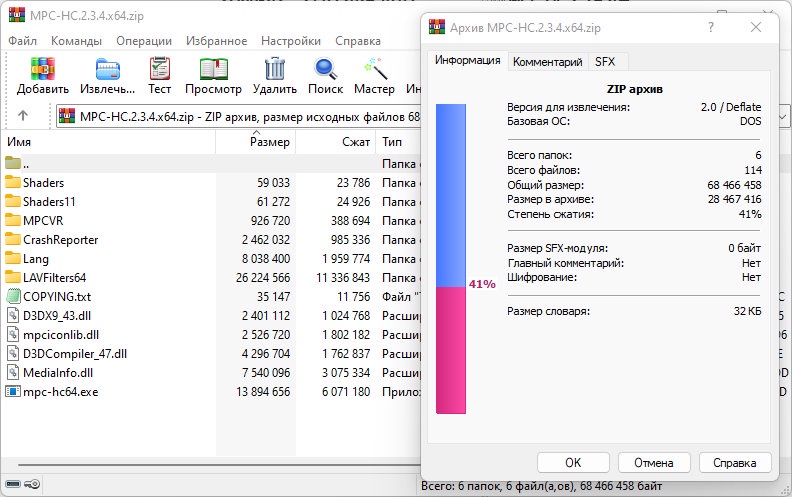Click the D3DX9_43.dll file icon
The height and width of the screenshot is (497, 792).
[13, 316]
